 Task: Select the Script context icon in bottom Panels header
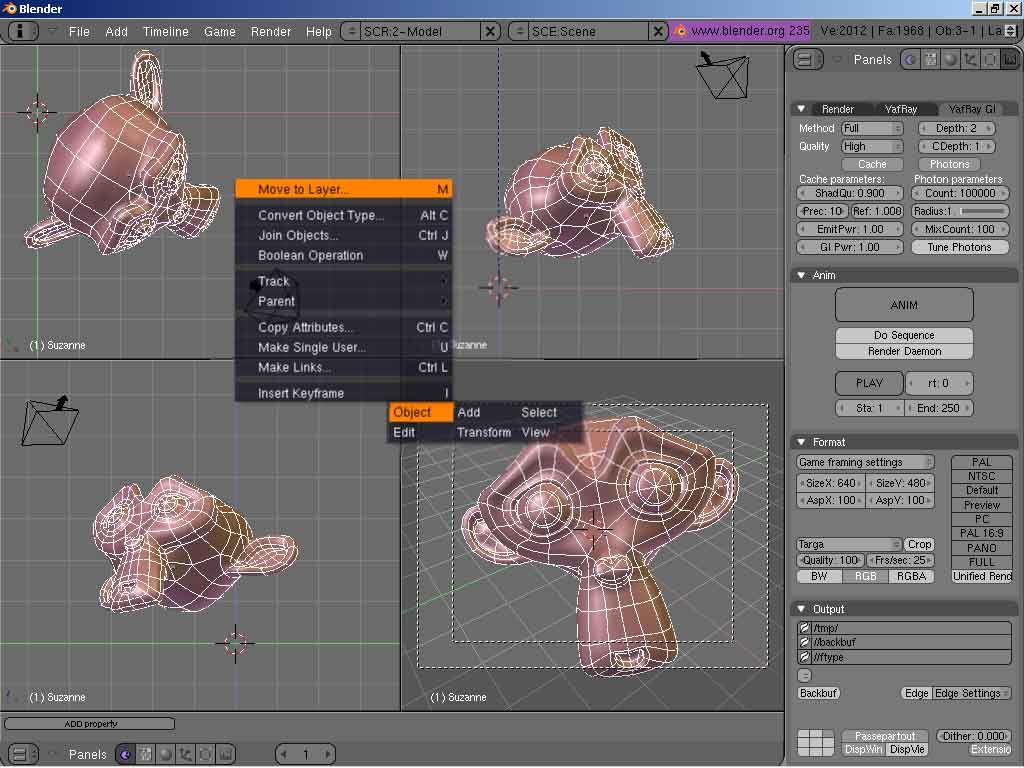pos(145,754)
